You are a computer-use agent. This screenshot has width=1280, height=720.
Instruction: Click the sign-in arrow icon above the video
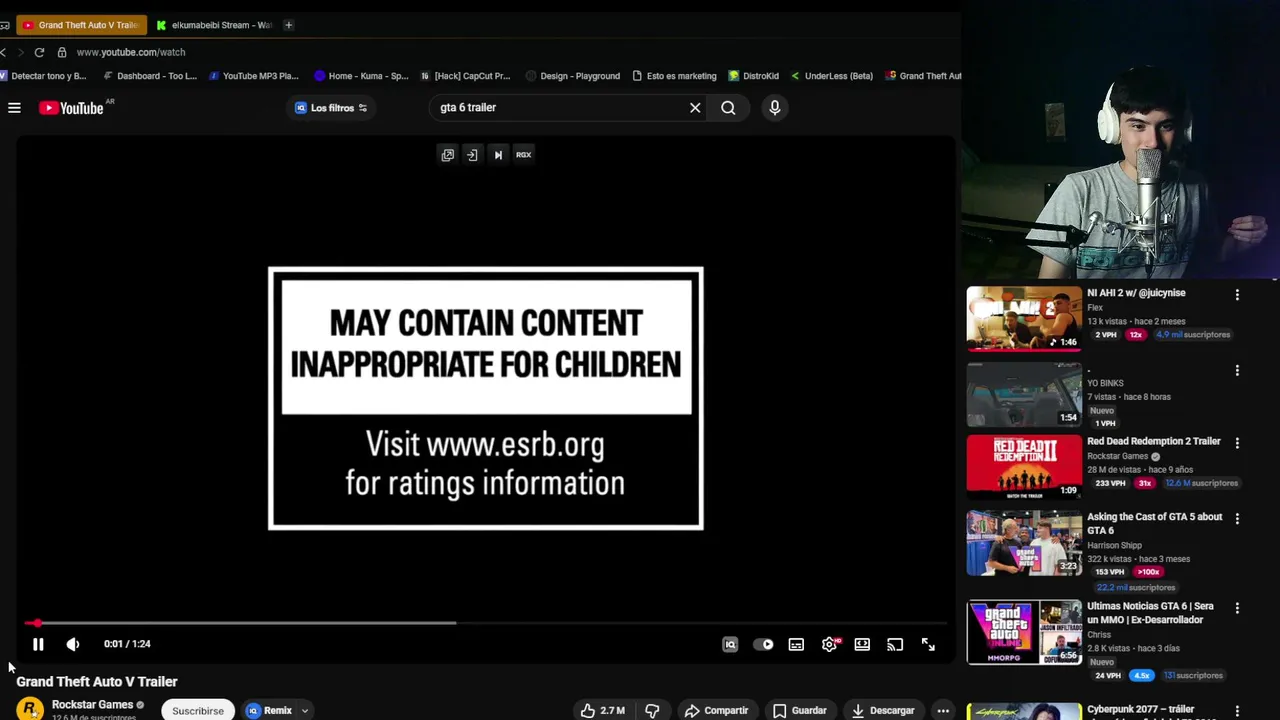click(472, 155)
